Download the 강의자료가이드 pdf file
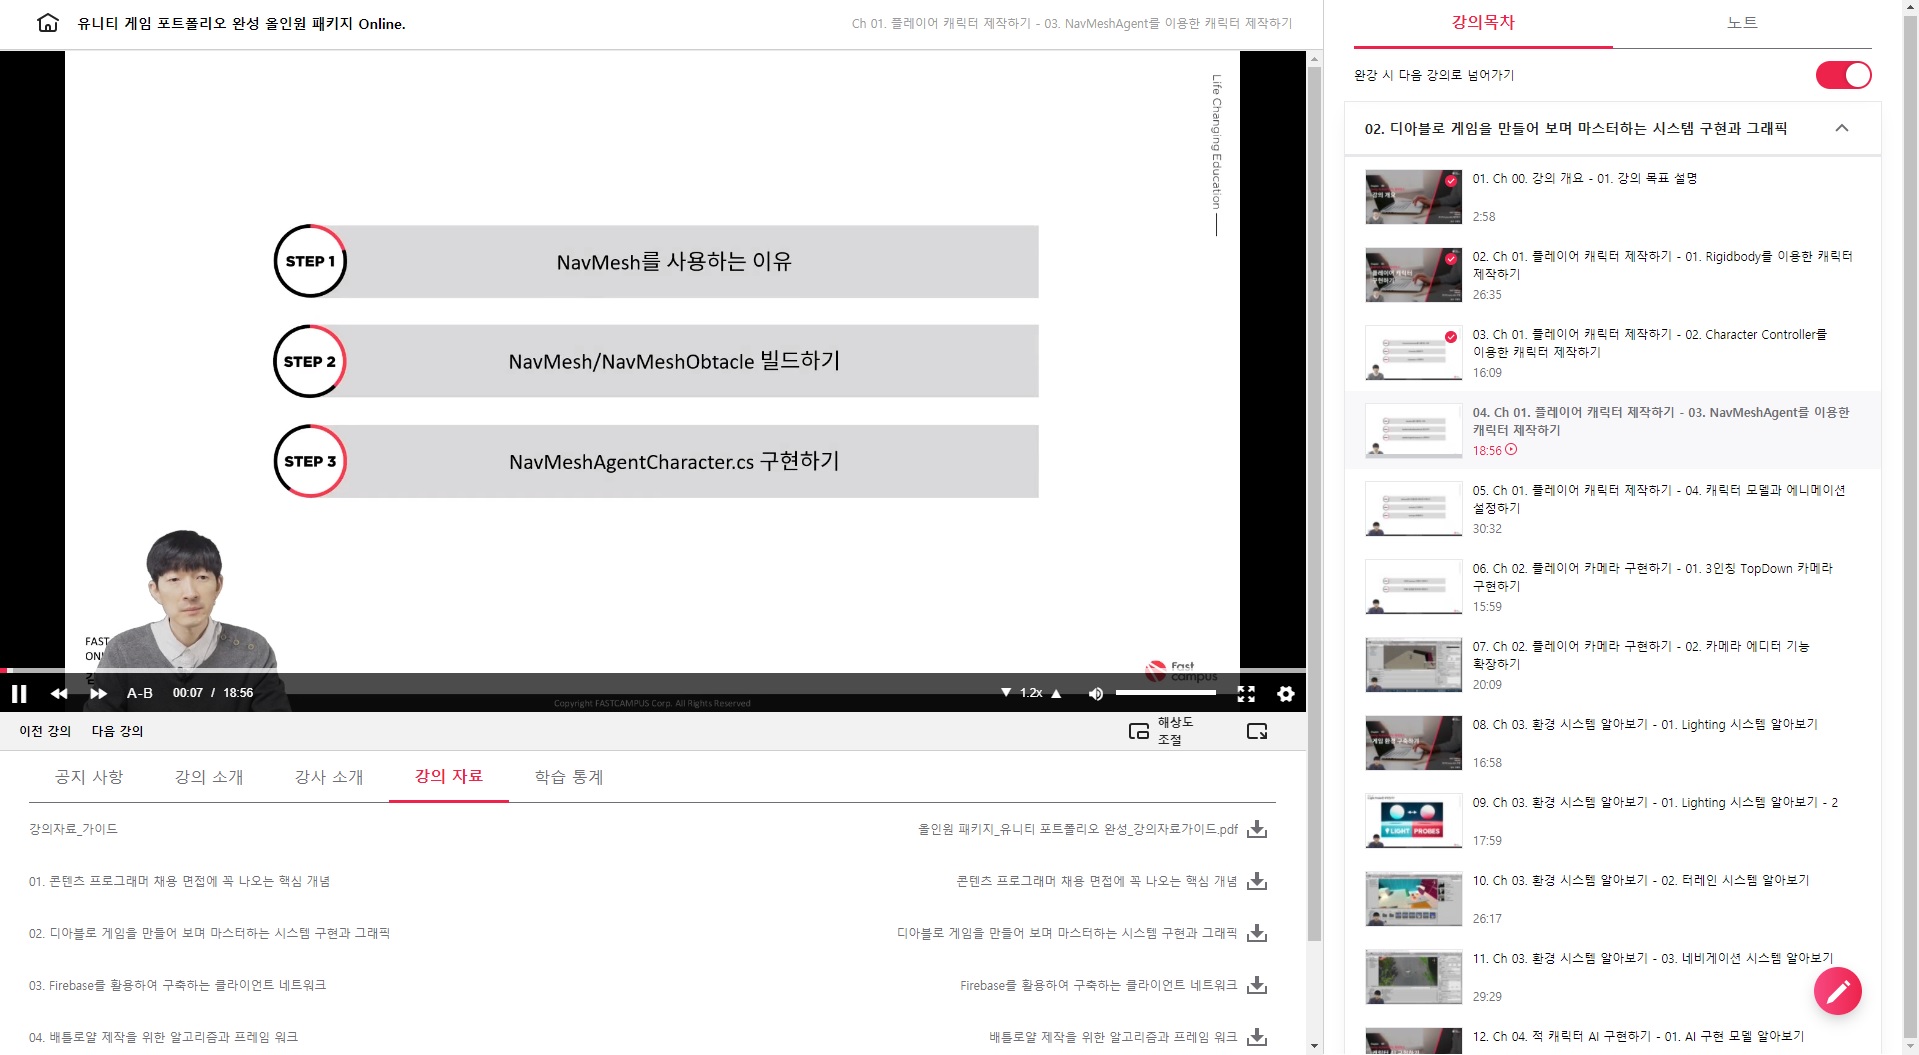Image resolution: width=1919 pixels, height=1055 pixels. point(1257,829)
